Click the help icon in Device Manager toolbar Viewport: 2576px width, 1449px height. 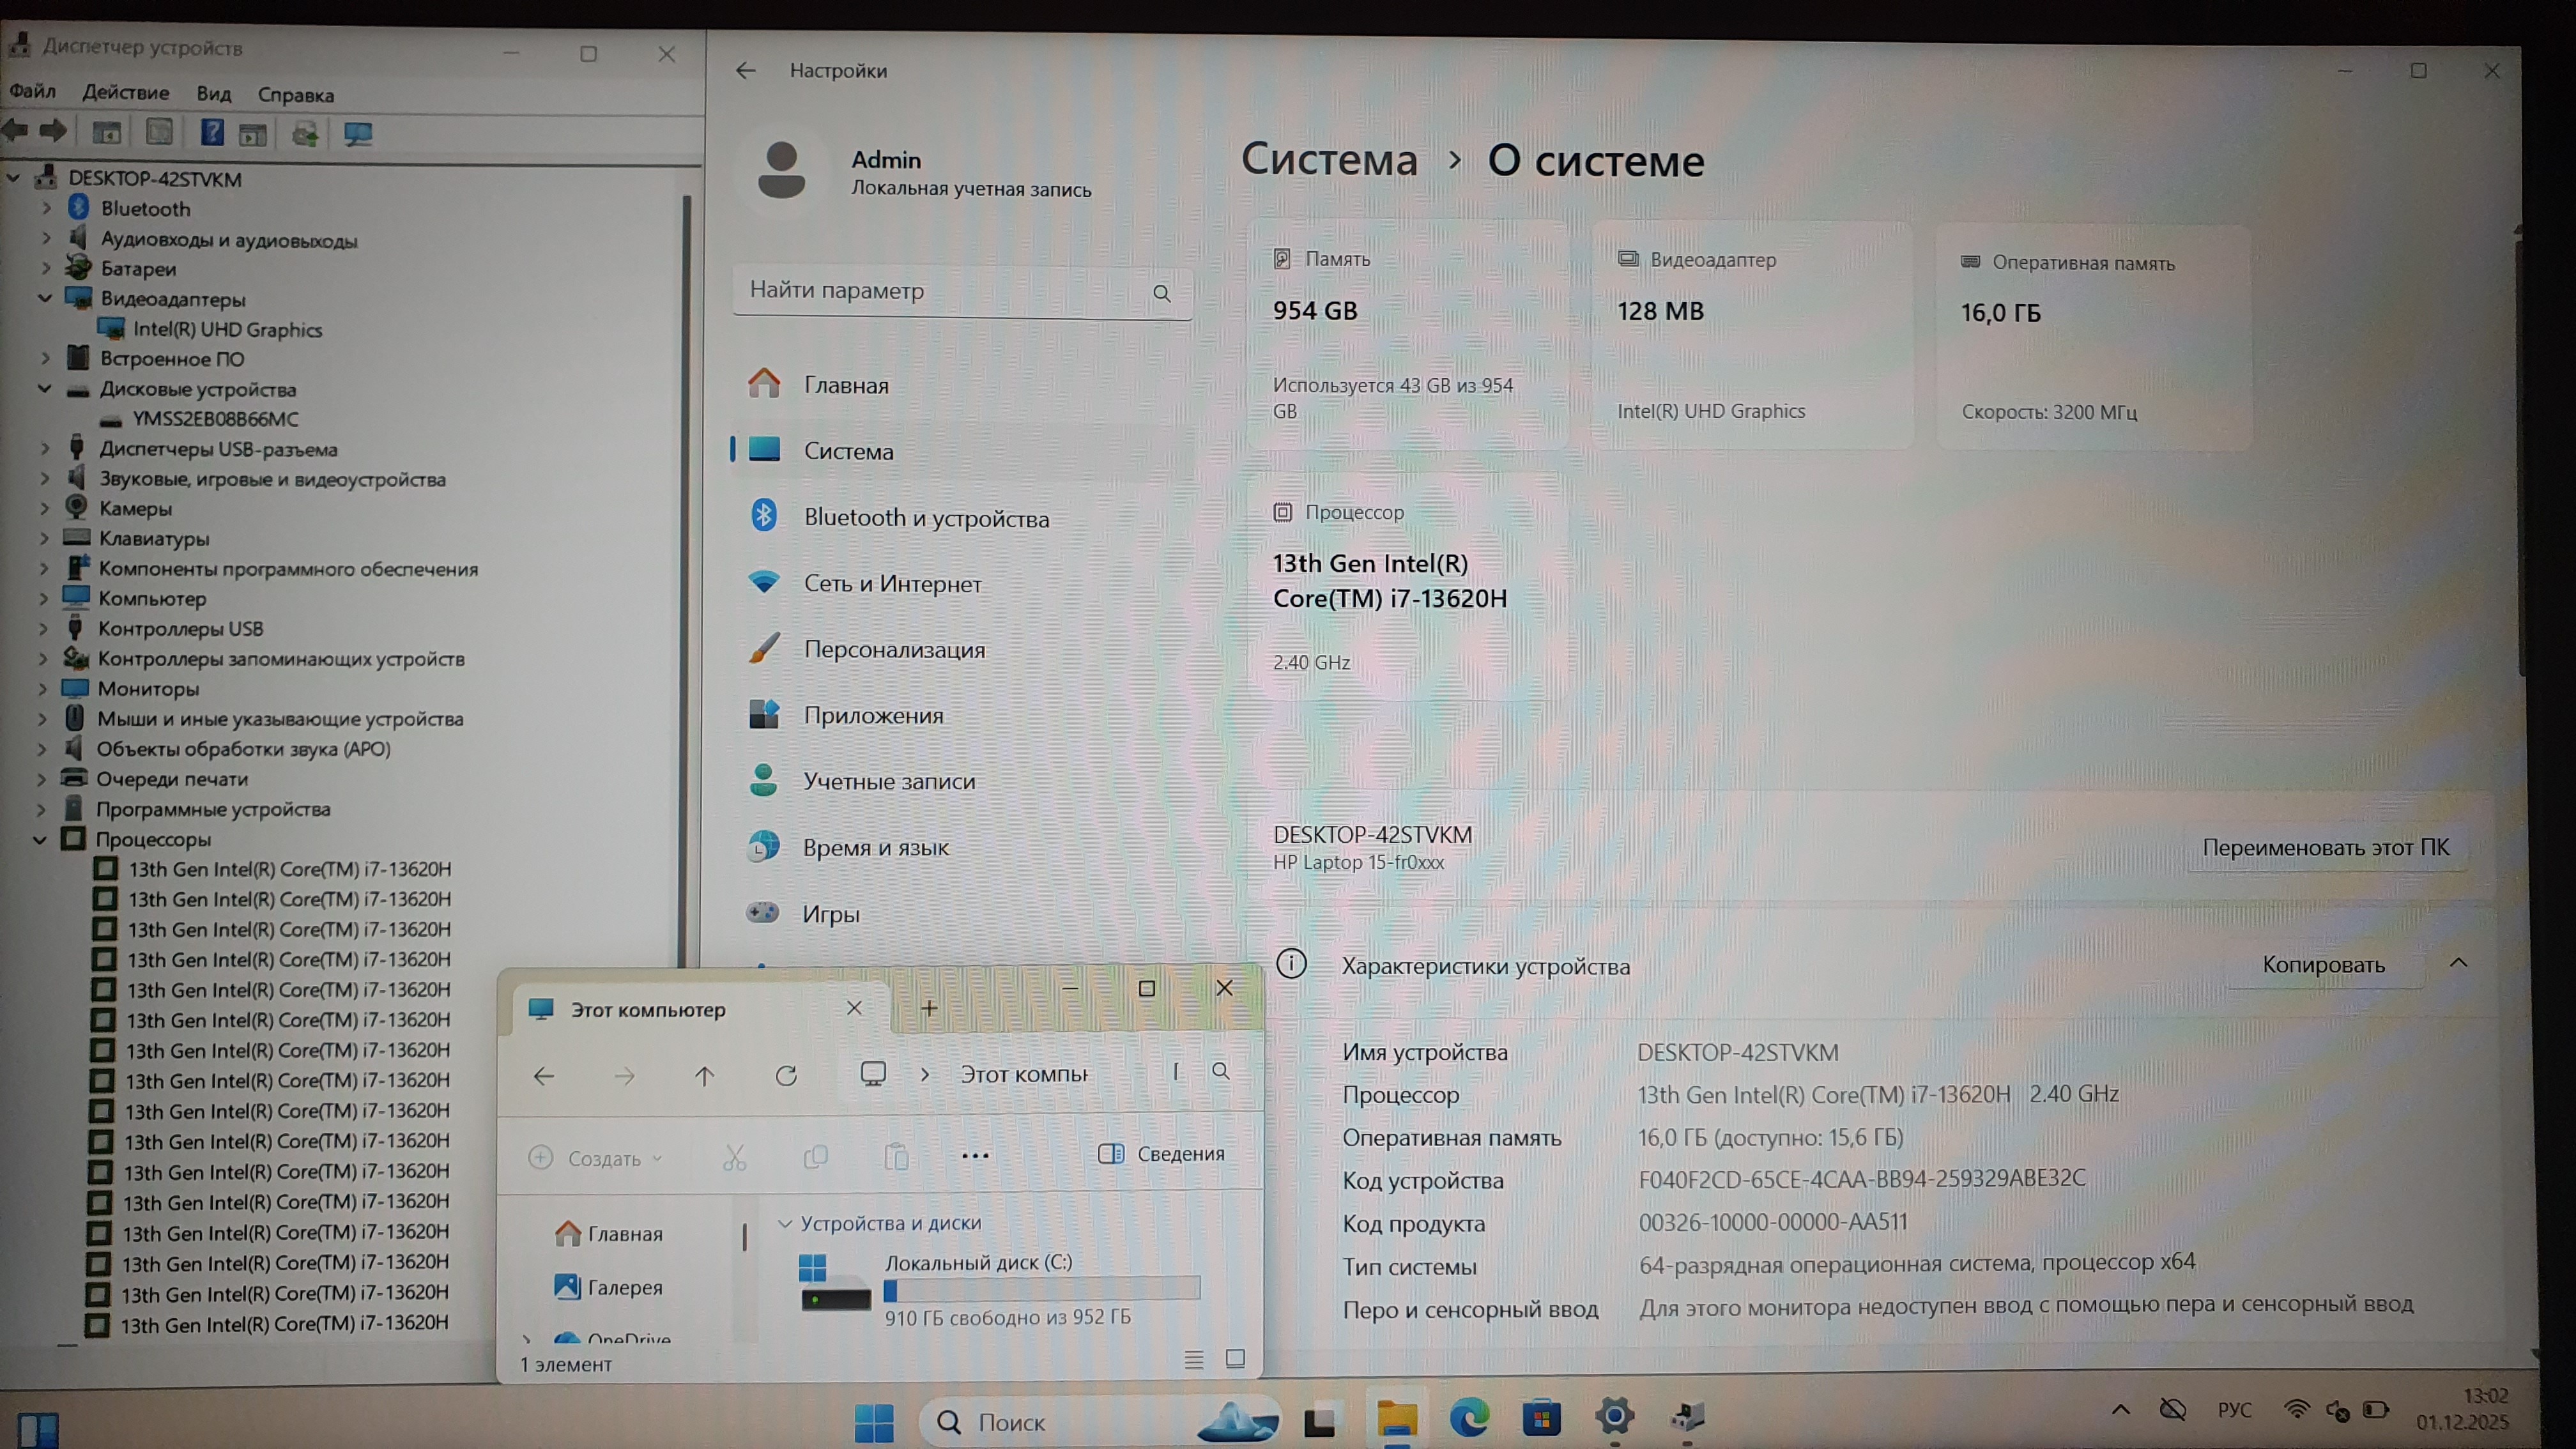pos(211,133)
